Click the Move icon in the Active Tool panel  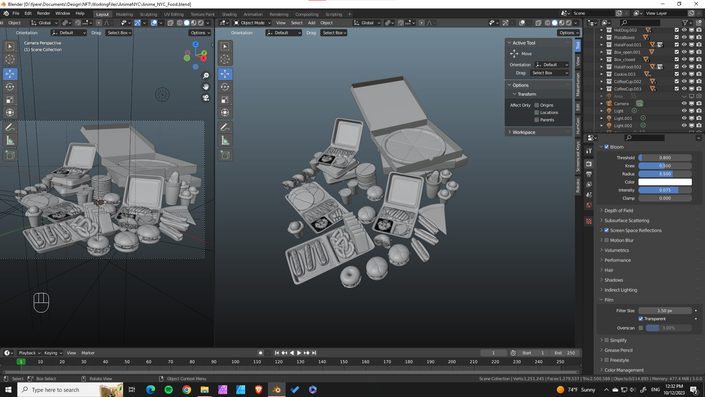click(514, 54)
